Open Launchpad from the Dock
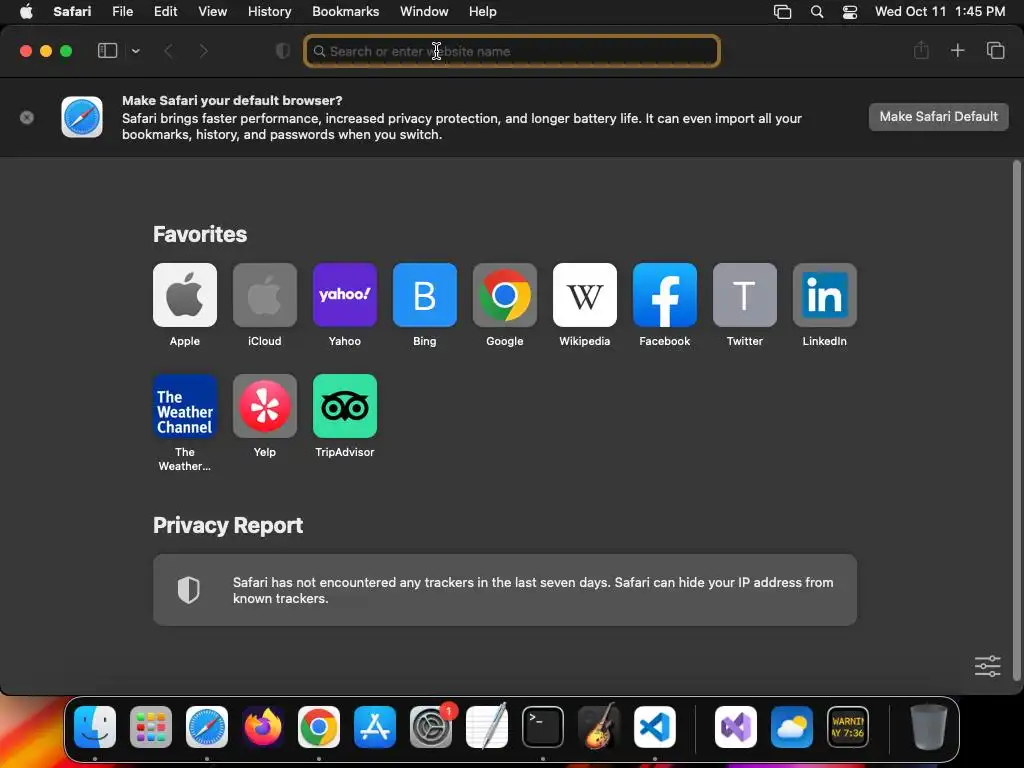Image resolution: width=1024 pixels, height=768 pixels. pyautogui.click(x=151, y=727)
